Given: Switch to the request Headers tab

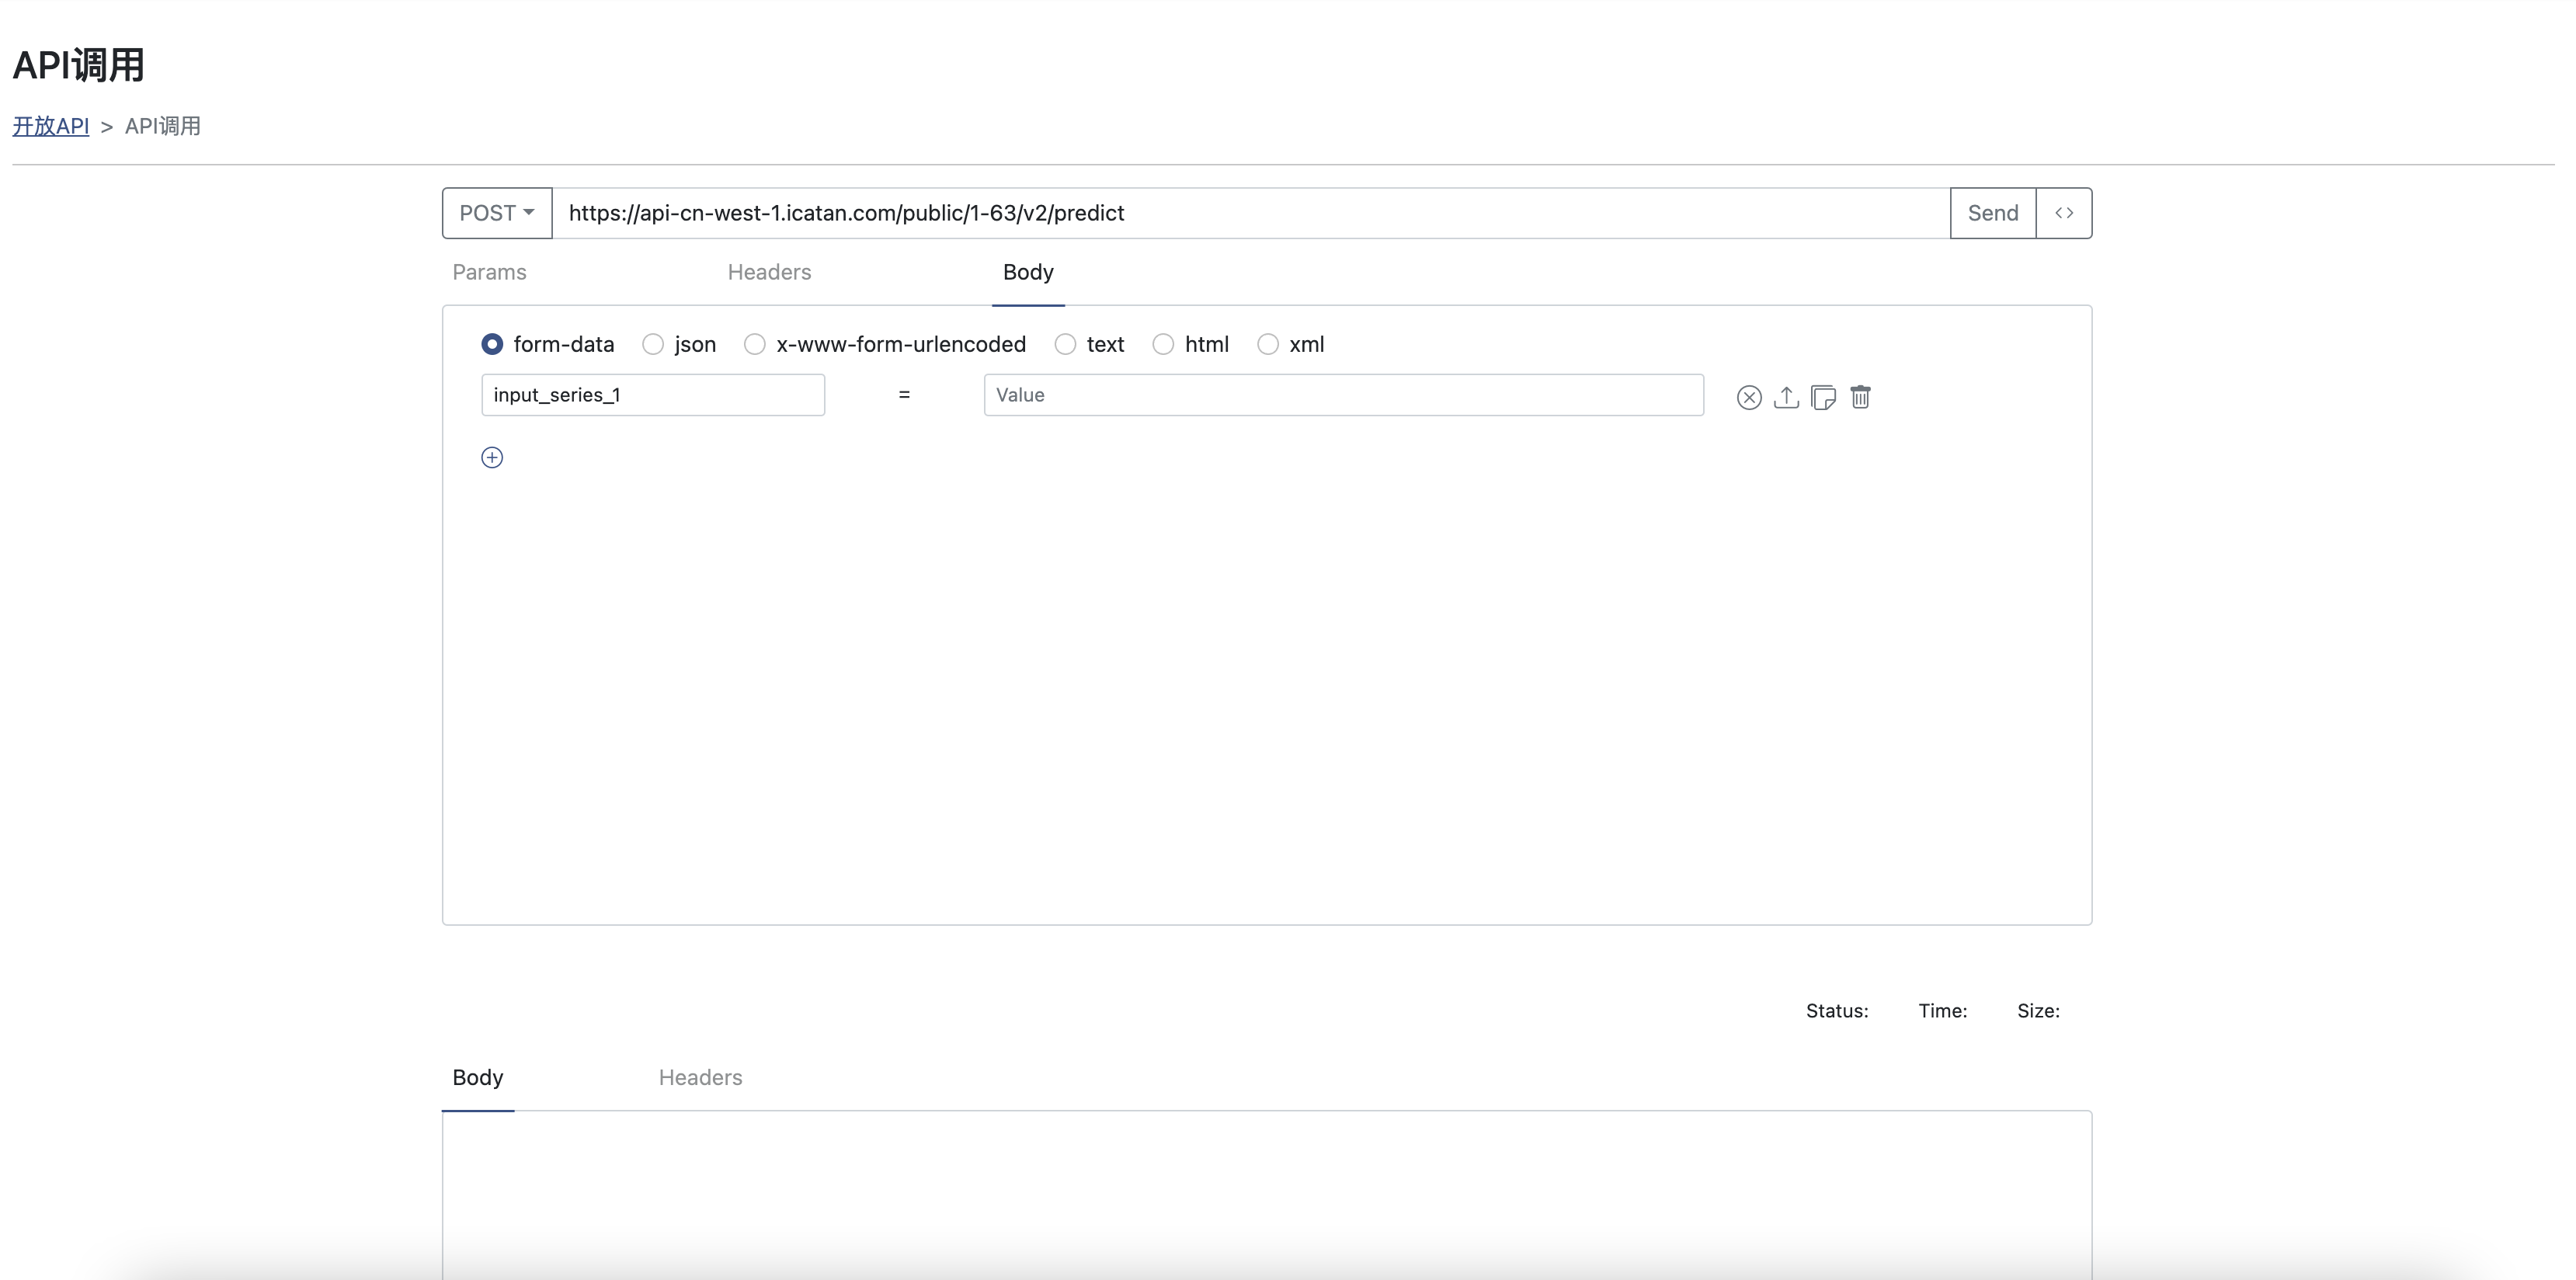Looking at the screenshot, I should [769, 272].
